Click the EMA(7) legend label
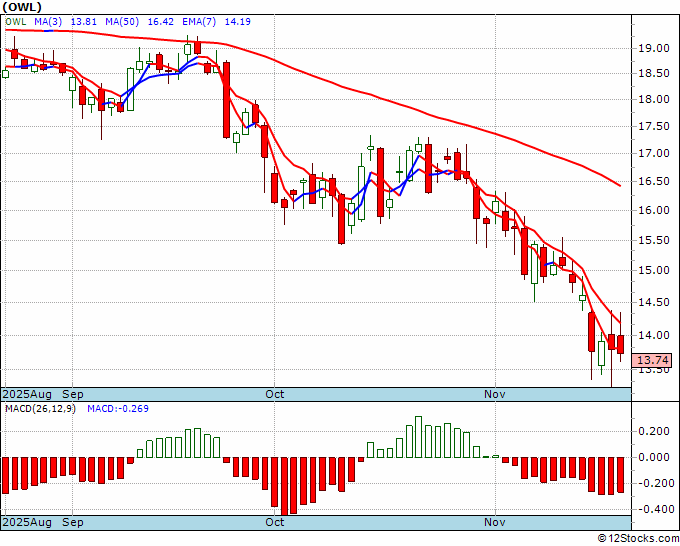This screenshot has width=680, height=546. pos(199,22)
